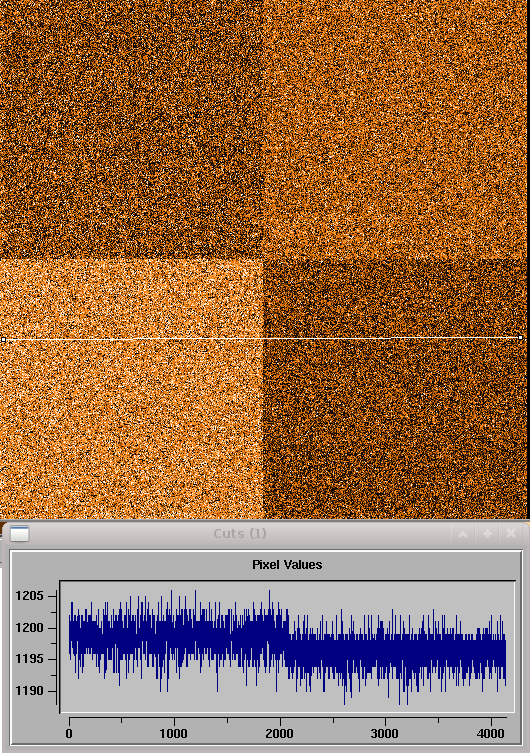This screenshot has width=530, height=754.
Task: Click the 4000 x-axis tick label
Action: click(490, 734)
